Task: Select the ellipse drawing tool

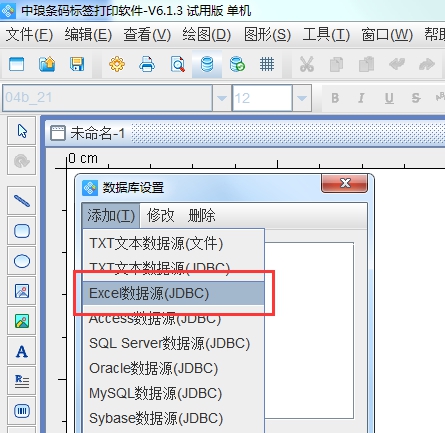Action: [22, 261]
